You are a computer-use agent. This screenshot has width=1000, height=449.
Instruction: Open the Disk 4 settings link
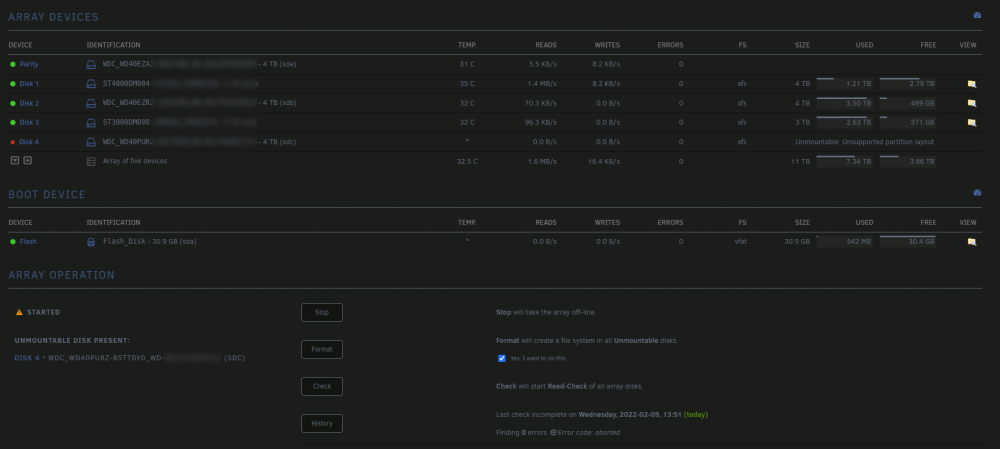click(x=29, y=142)
